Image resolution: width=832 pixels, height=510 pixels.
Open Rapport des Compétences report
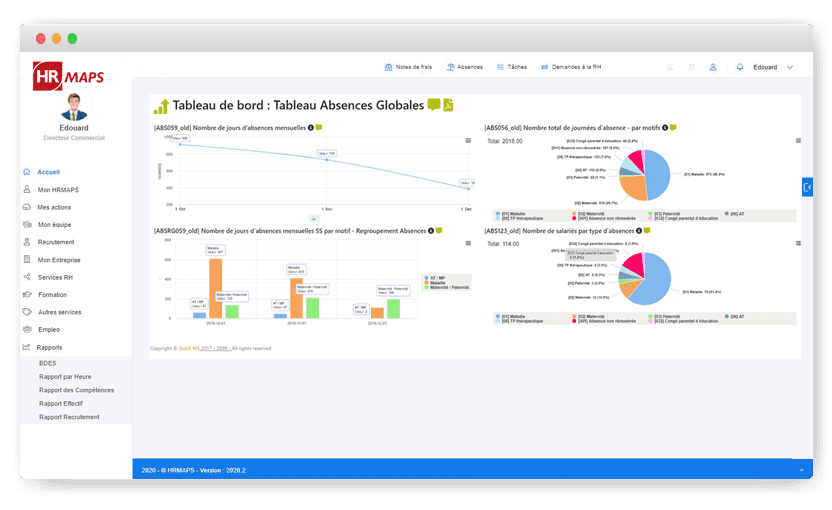(x=76, y=390)
